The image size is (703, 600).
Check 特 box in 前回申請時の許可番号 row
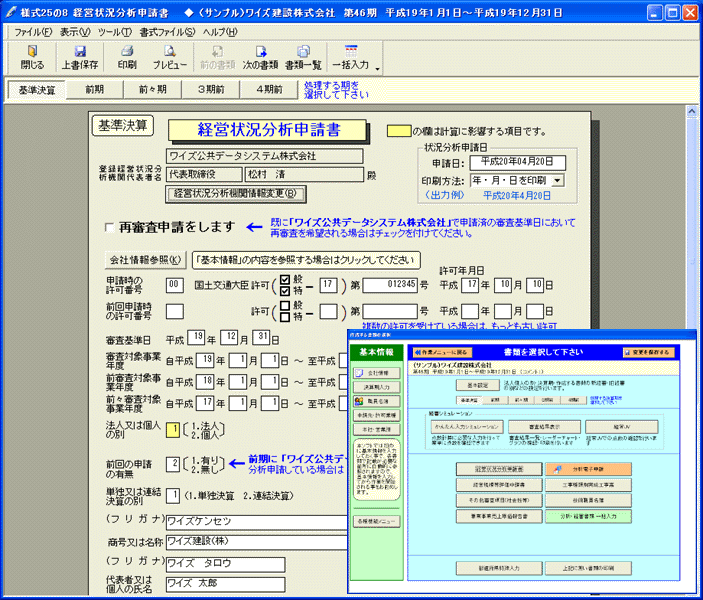(285, 317)
